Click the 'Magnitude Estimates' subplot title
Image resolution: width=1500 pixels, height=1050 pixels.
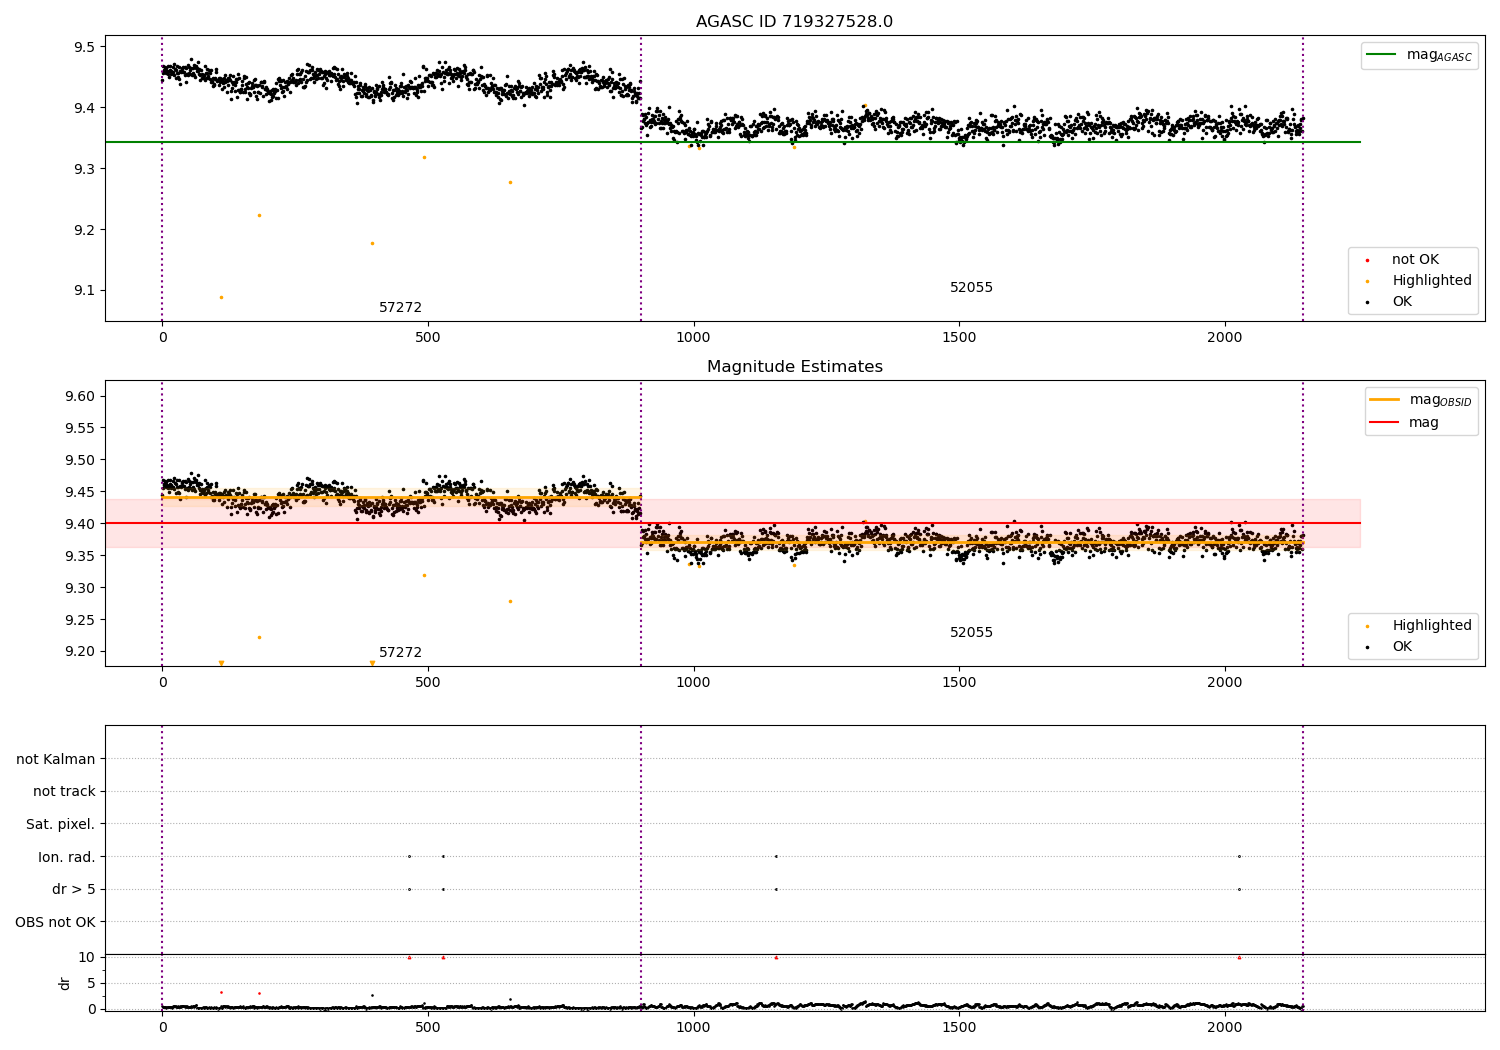(794, 367)
